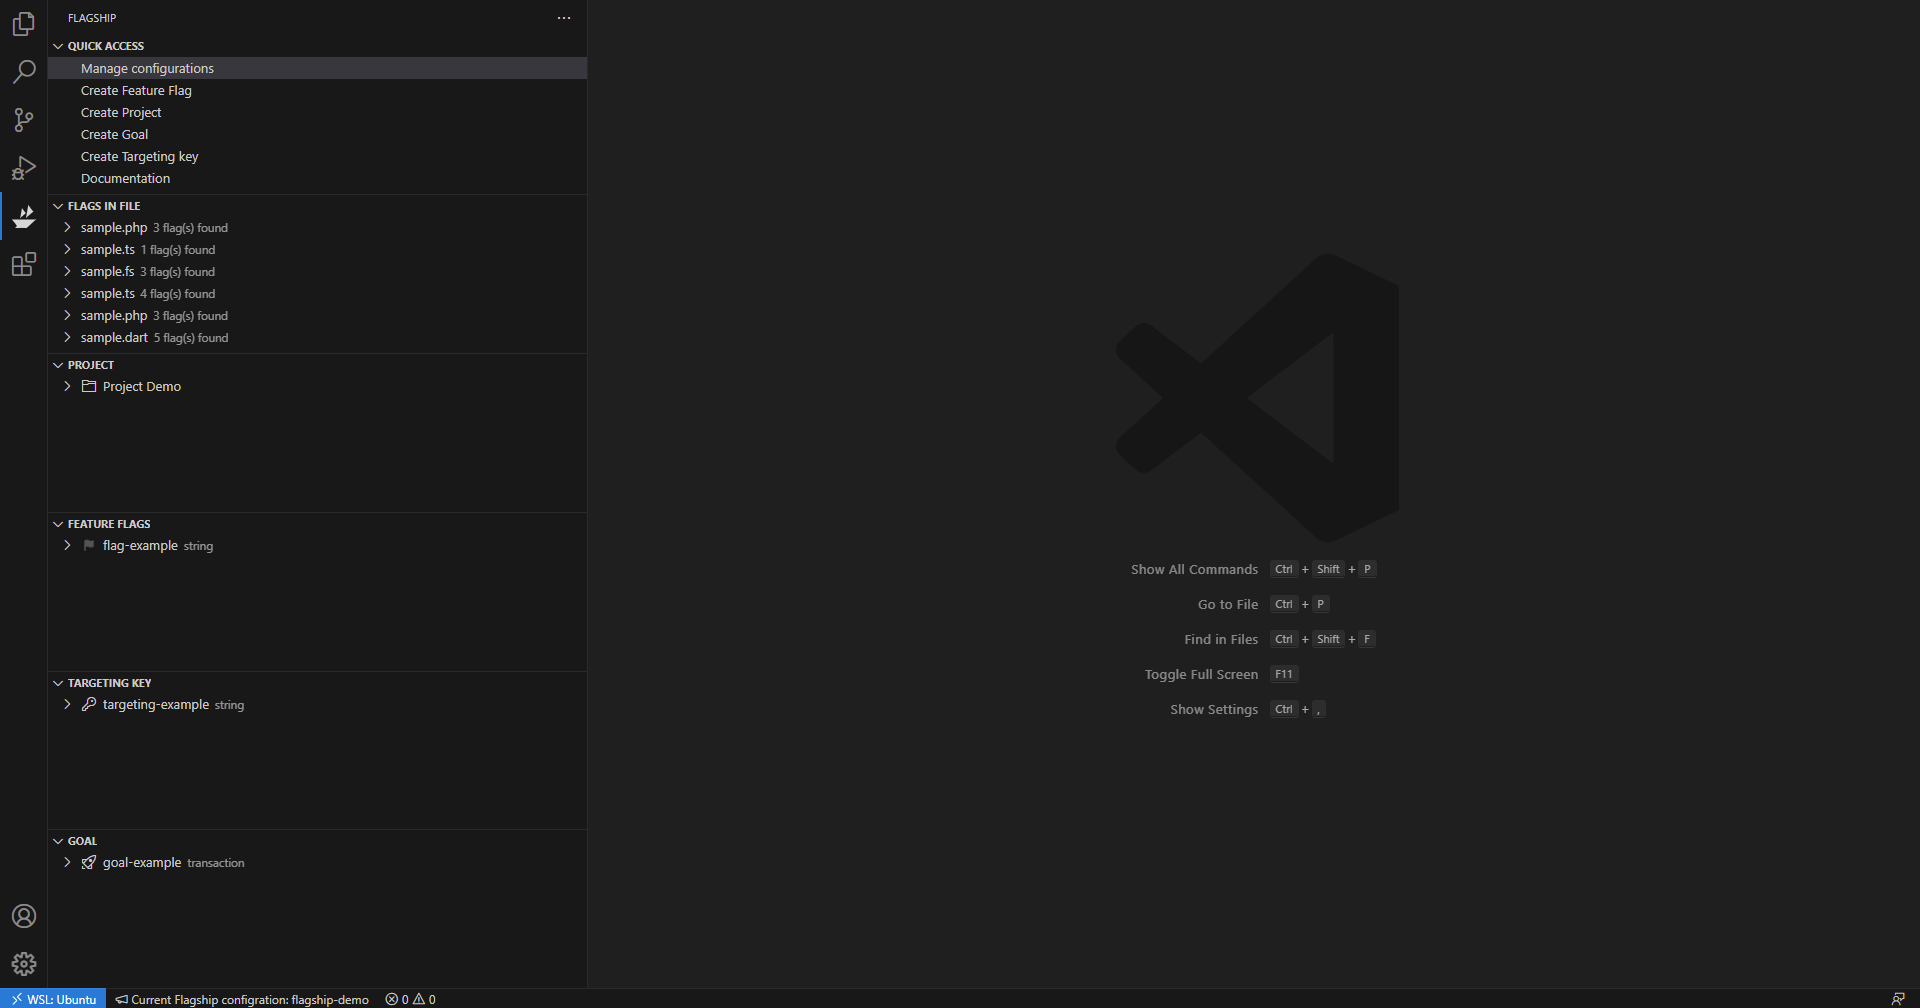Click Create Goal in Quick Access
The height and width of the screenshot is (1008, 1920).
[317, 134]
